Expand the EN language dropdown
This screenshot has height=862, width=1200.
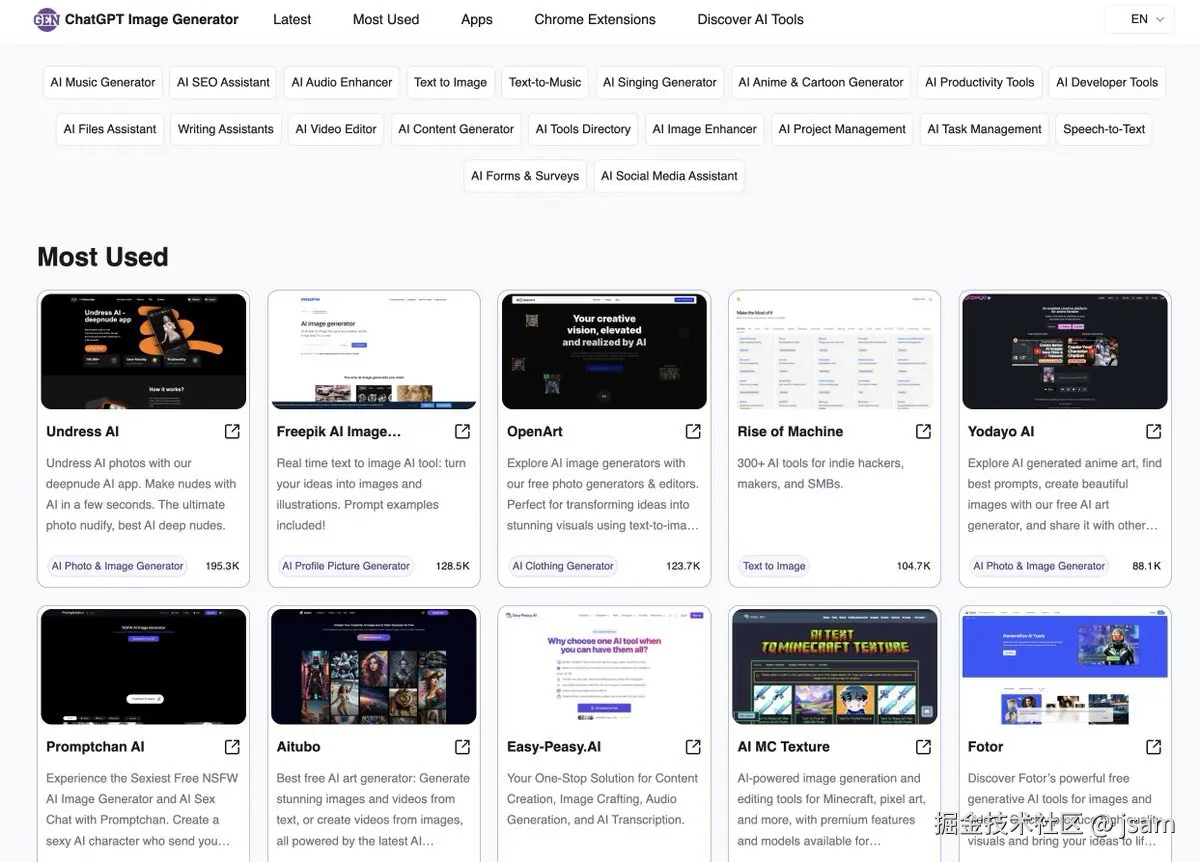(1139, 19)
